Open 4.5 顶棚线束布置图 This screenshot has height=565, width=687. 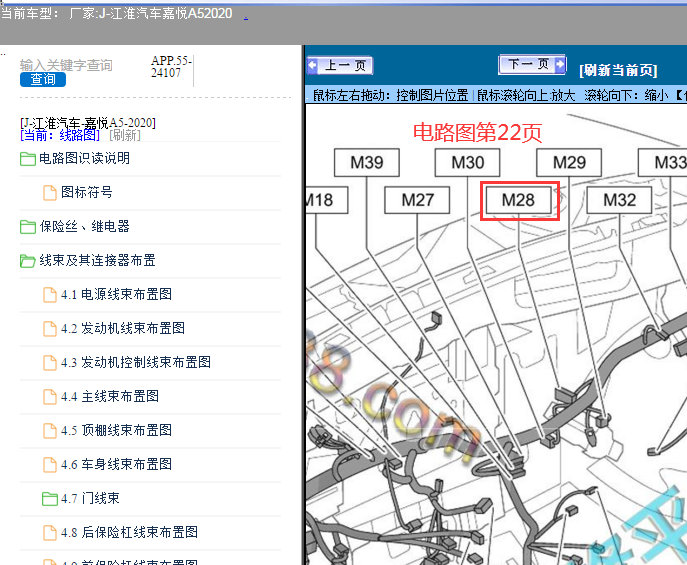(117, 430)
